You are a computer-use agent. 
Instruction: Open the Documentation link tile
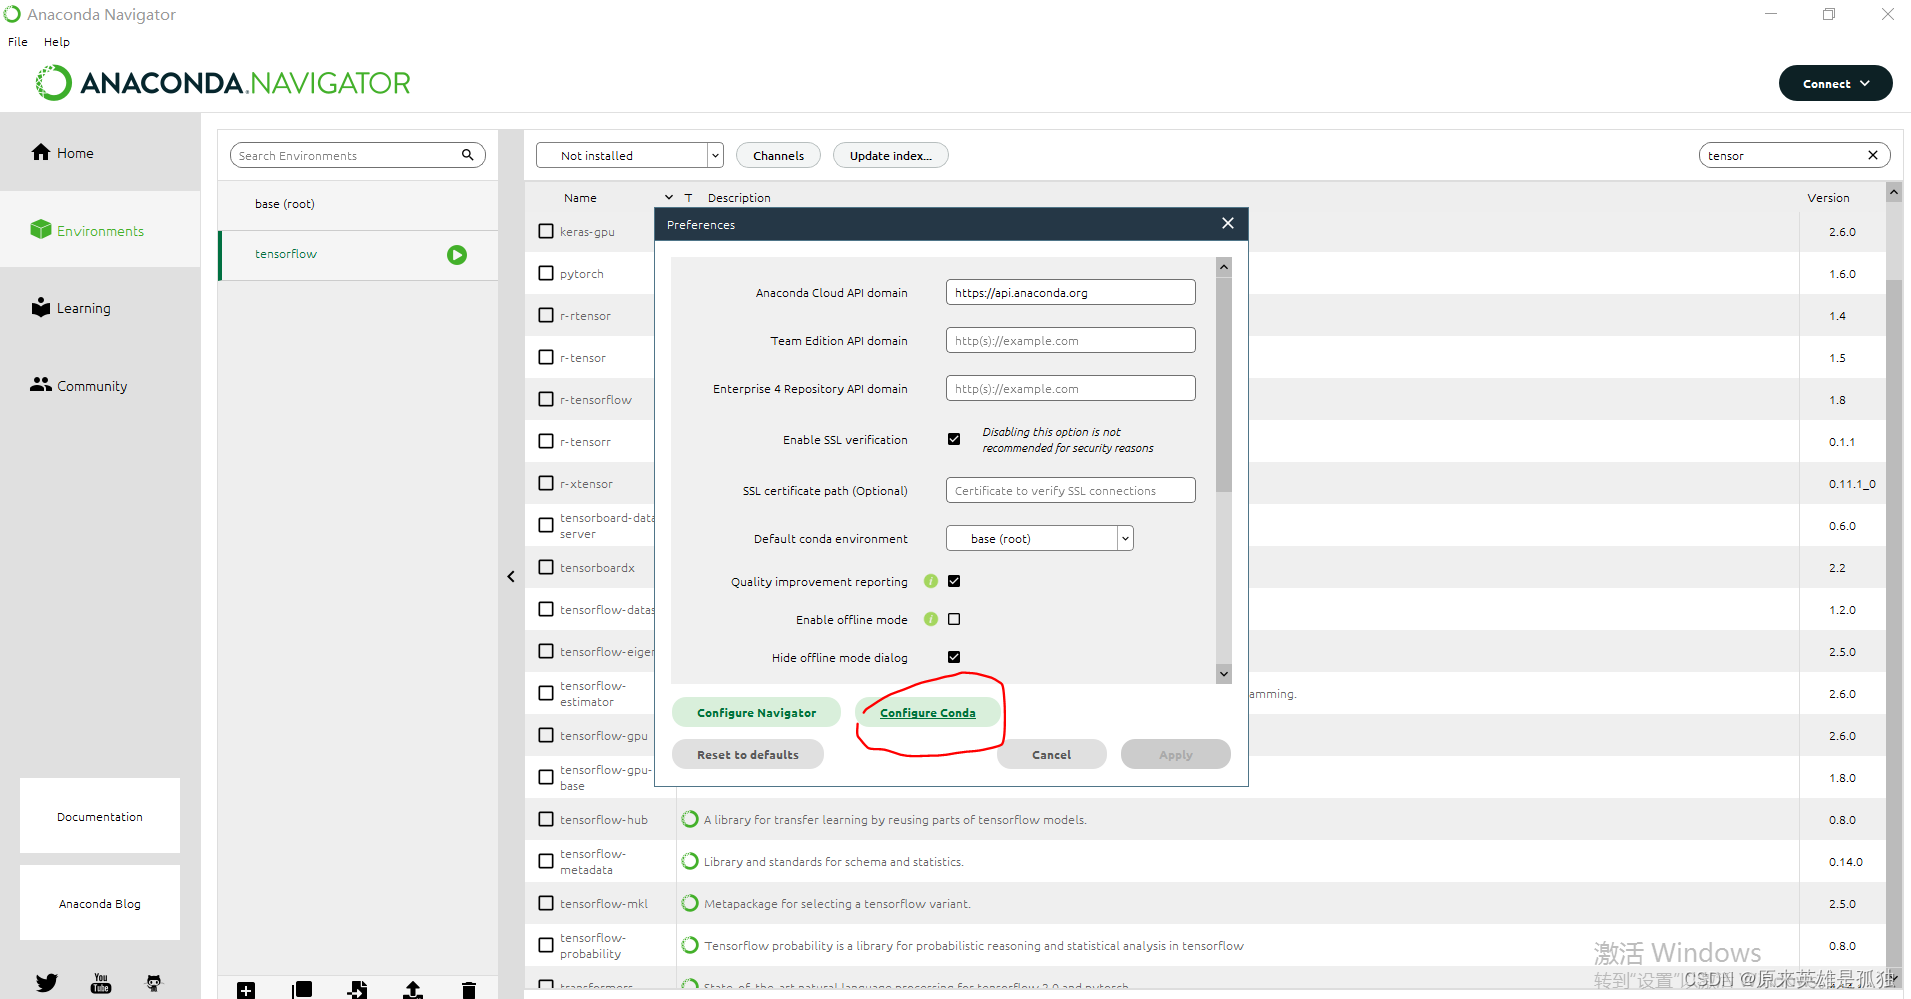point(100,816)
